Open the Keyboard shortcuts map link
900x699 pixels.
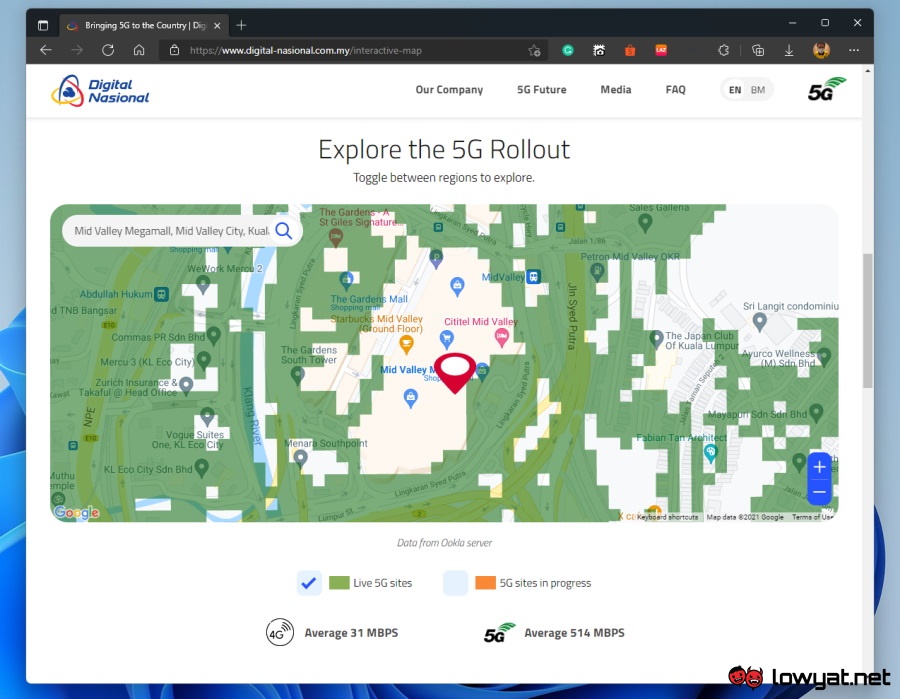pyautogui.click(x=667, y=517)
